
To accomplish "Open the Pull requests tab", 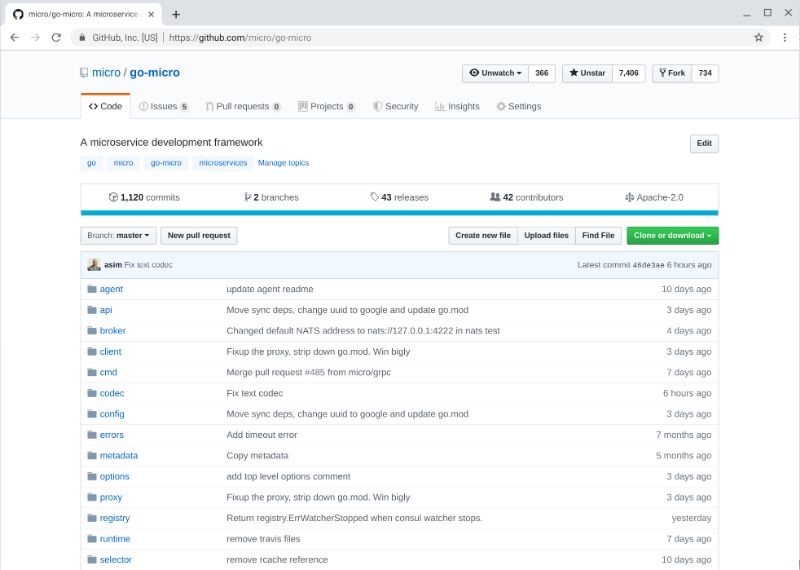I will tap(243, 106).
